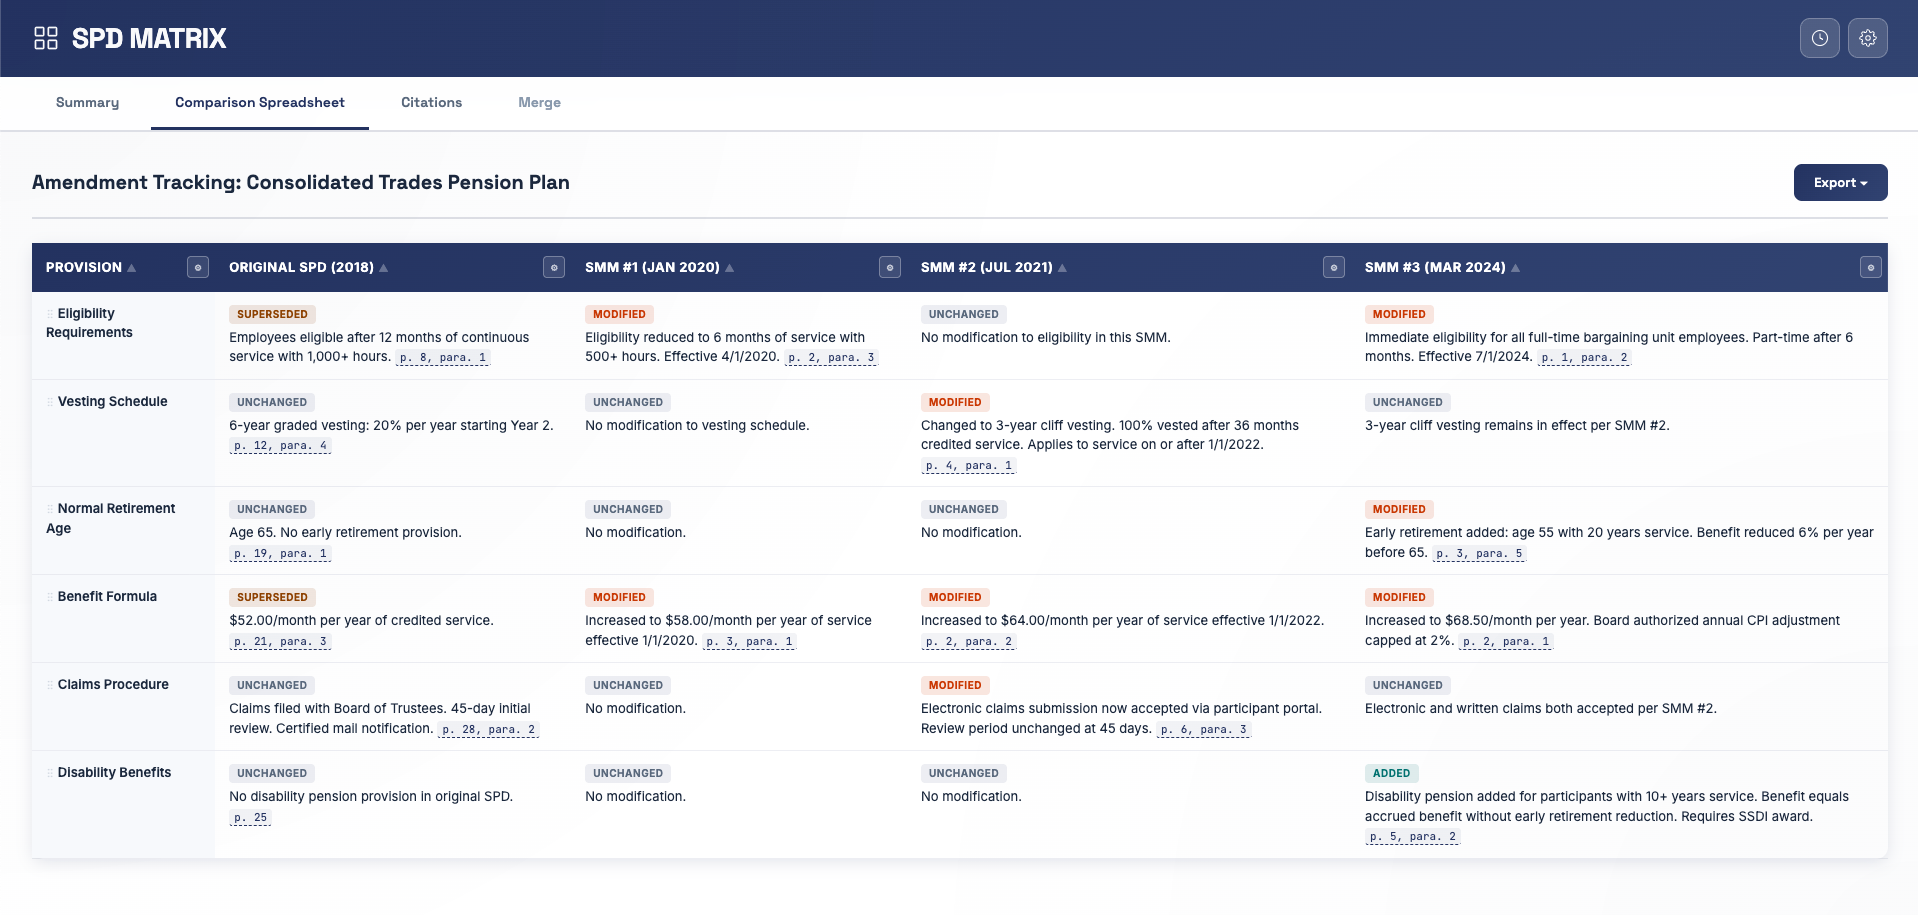Open the settings gear in top bar

[x=1868, y=38]
